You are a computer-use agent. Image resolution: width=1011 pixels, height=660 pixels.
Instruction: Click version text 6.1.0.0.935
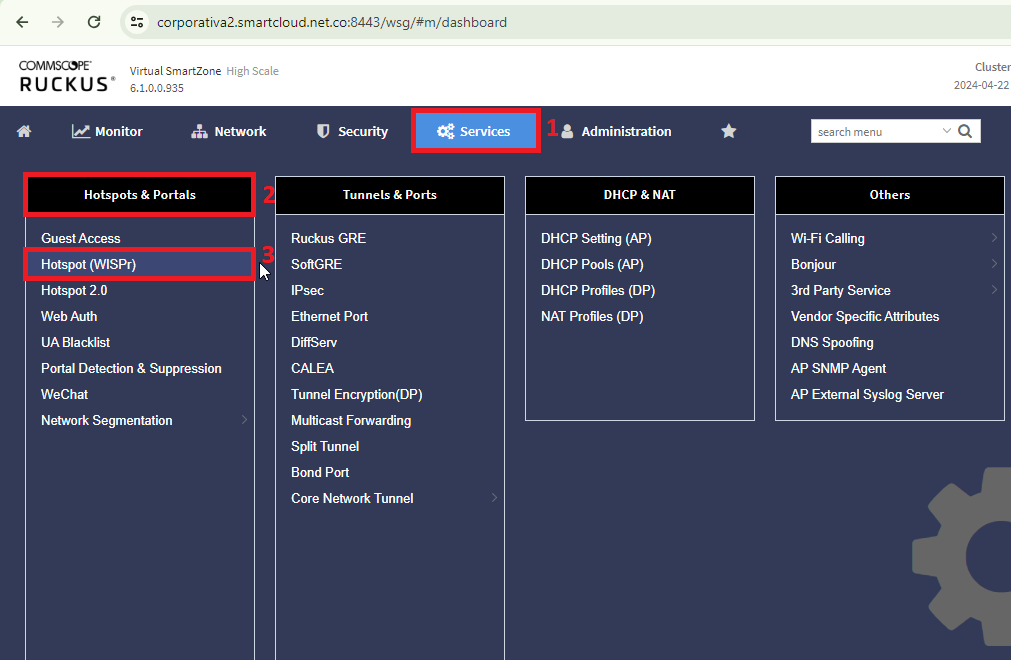point(157,88)
